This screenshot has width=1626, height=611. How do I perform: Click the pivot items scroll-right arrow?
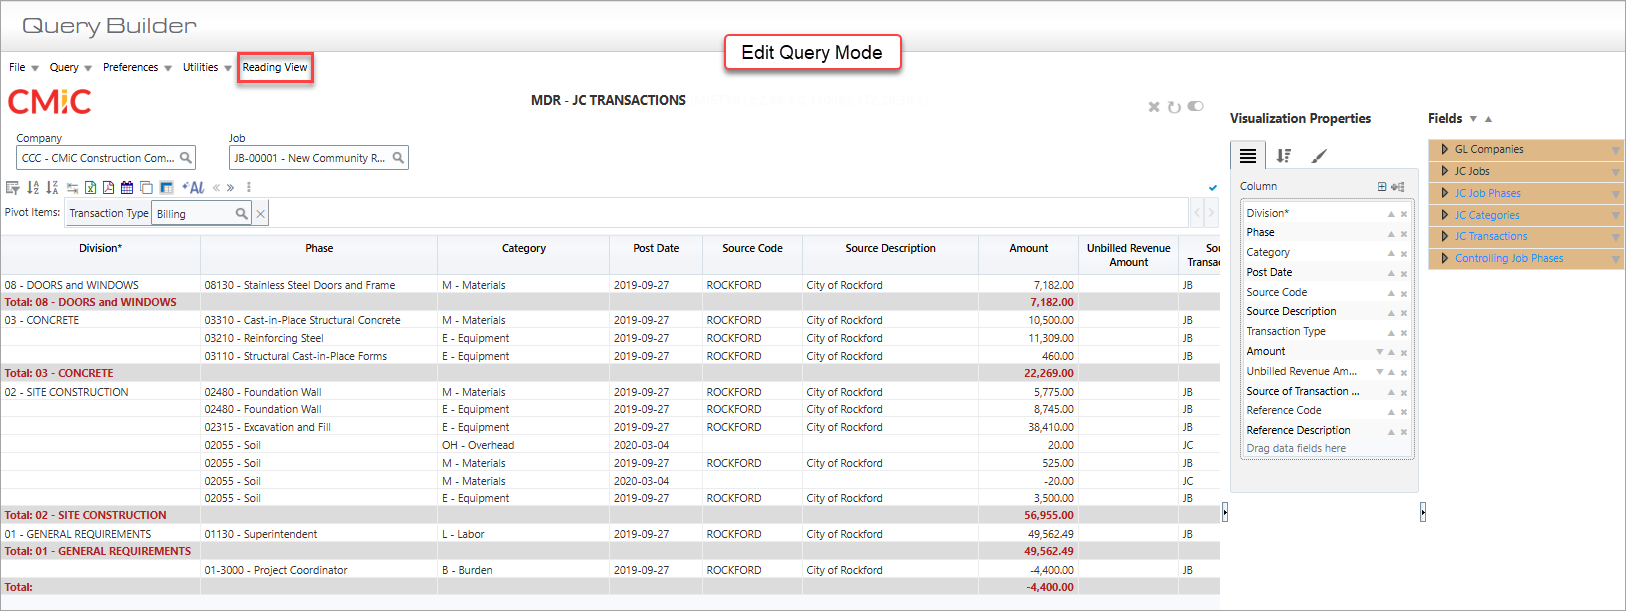pyautogui.click(x=1211, y=213)
